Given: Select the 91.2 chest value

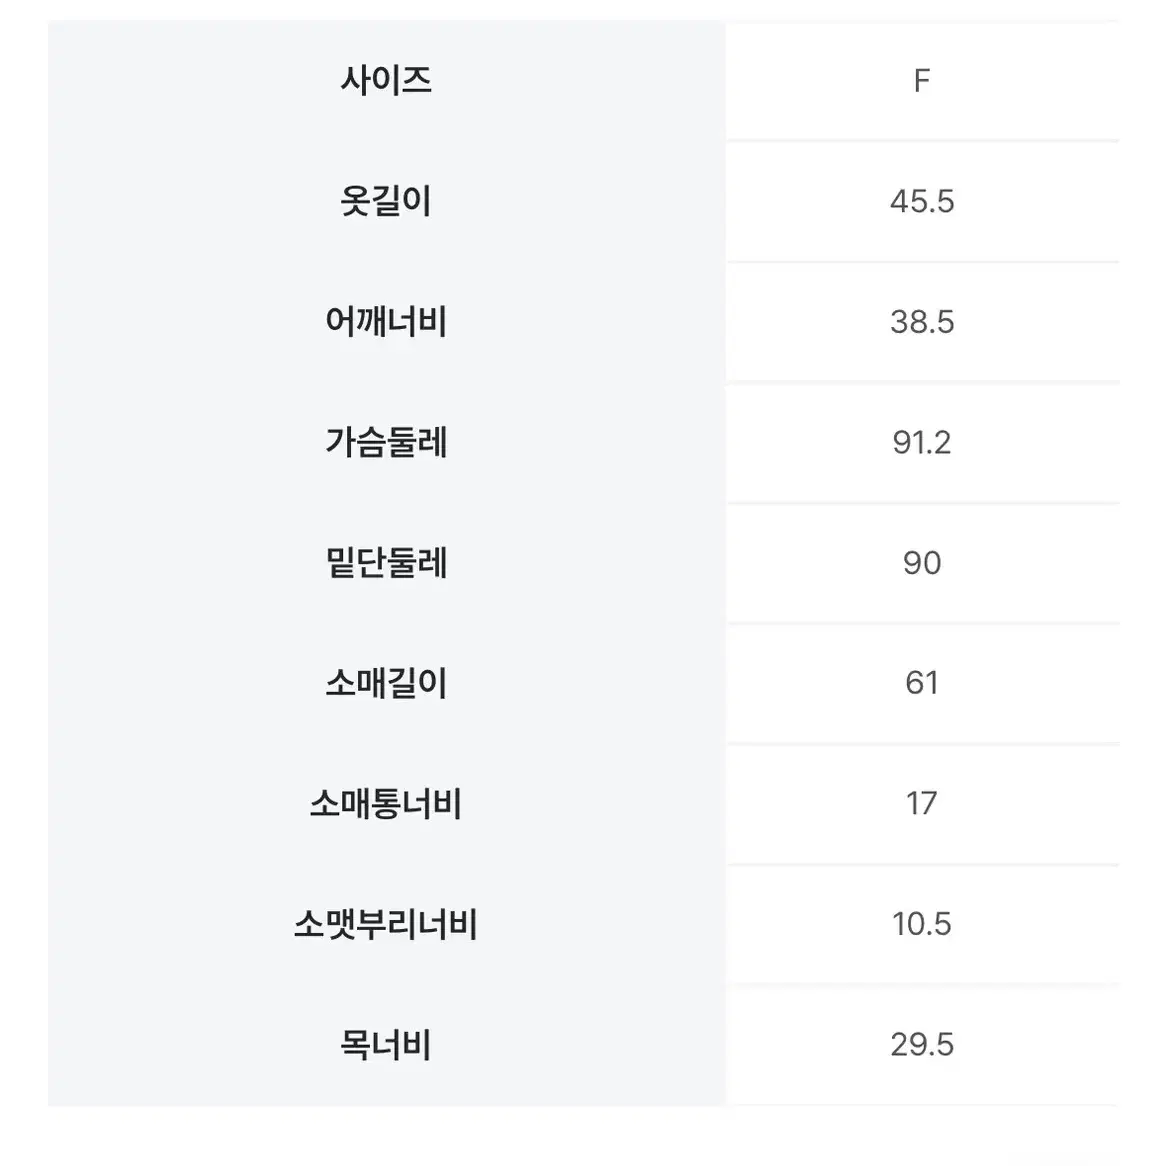Looking at the screenshot, I should (x=921, y=442).
